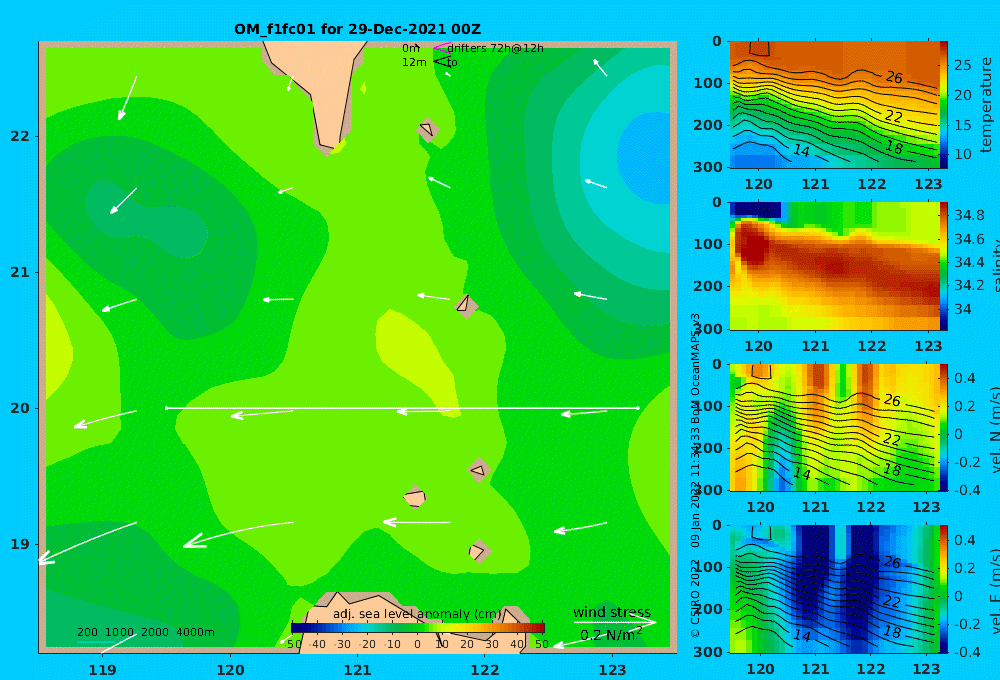The image size is (1000, 680).
Task: Click the blue low anomaly eddy near 123E
Action: tap(645, 156)
